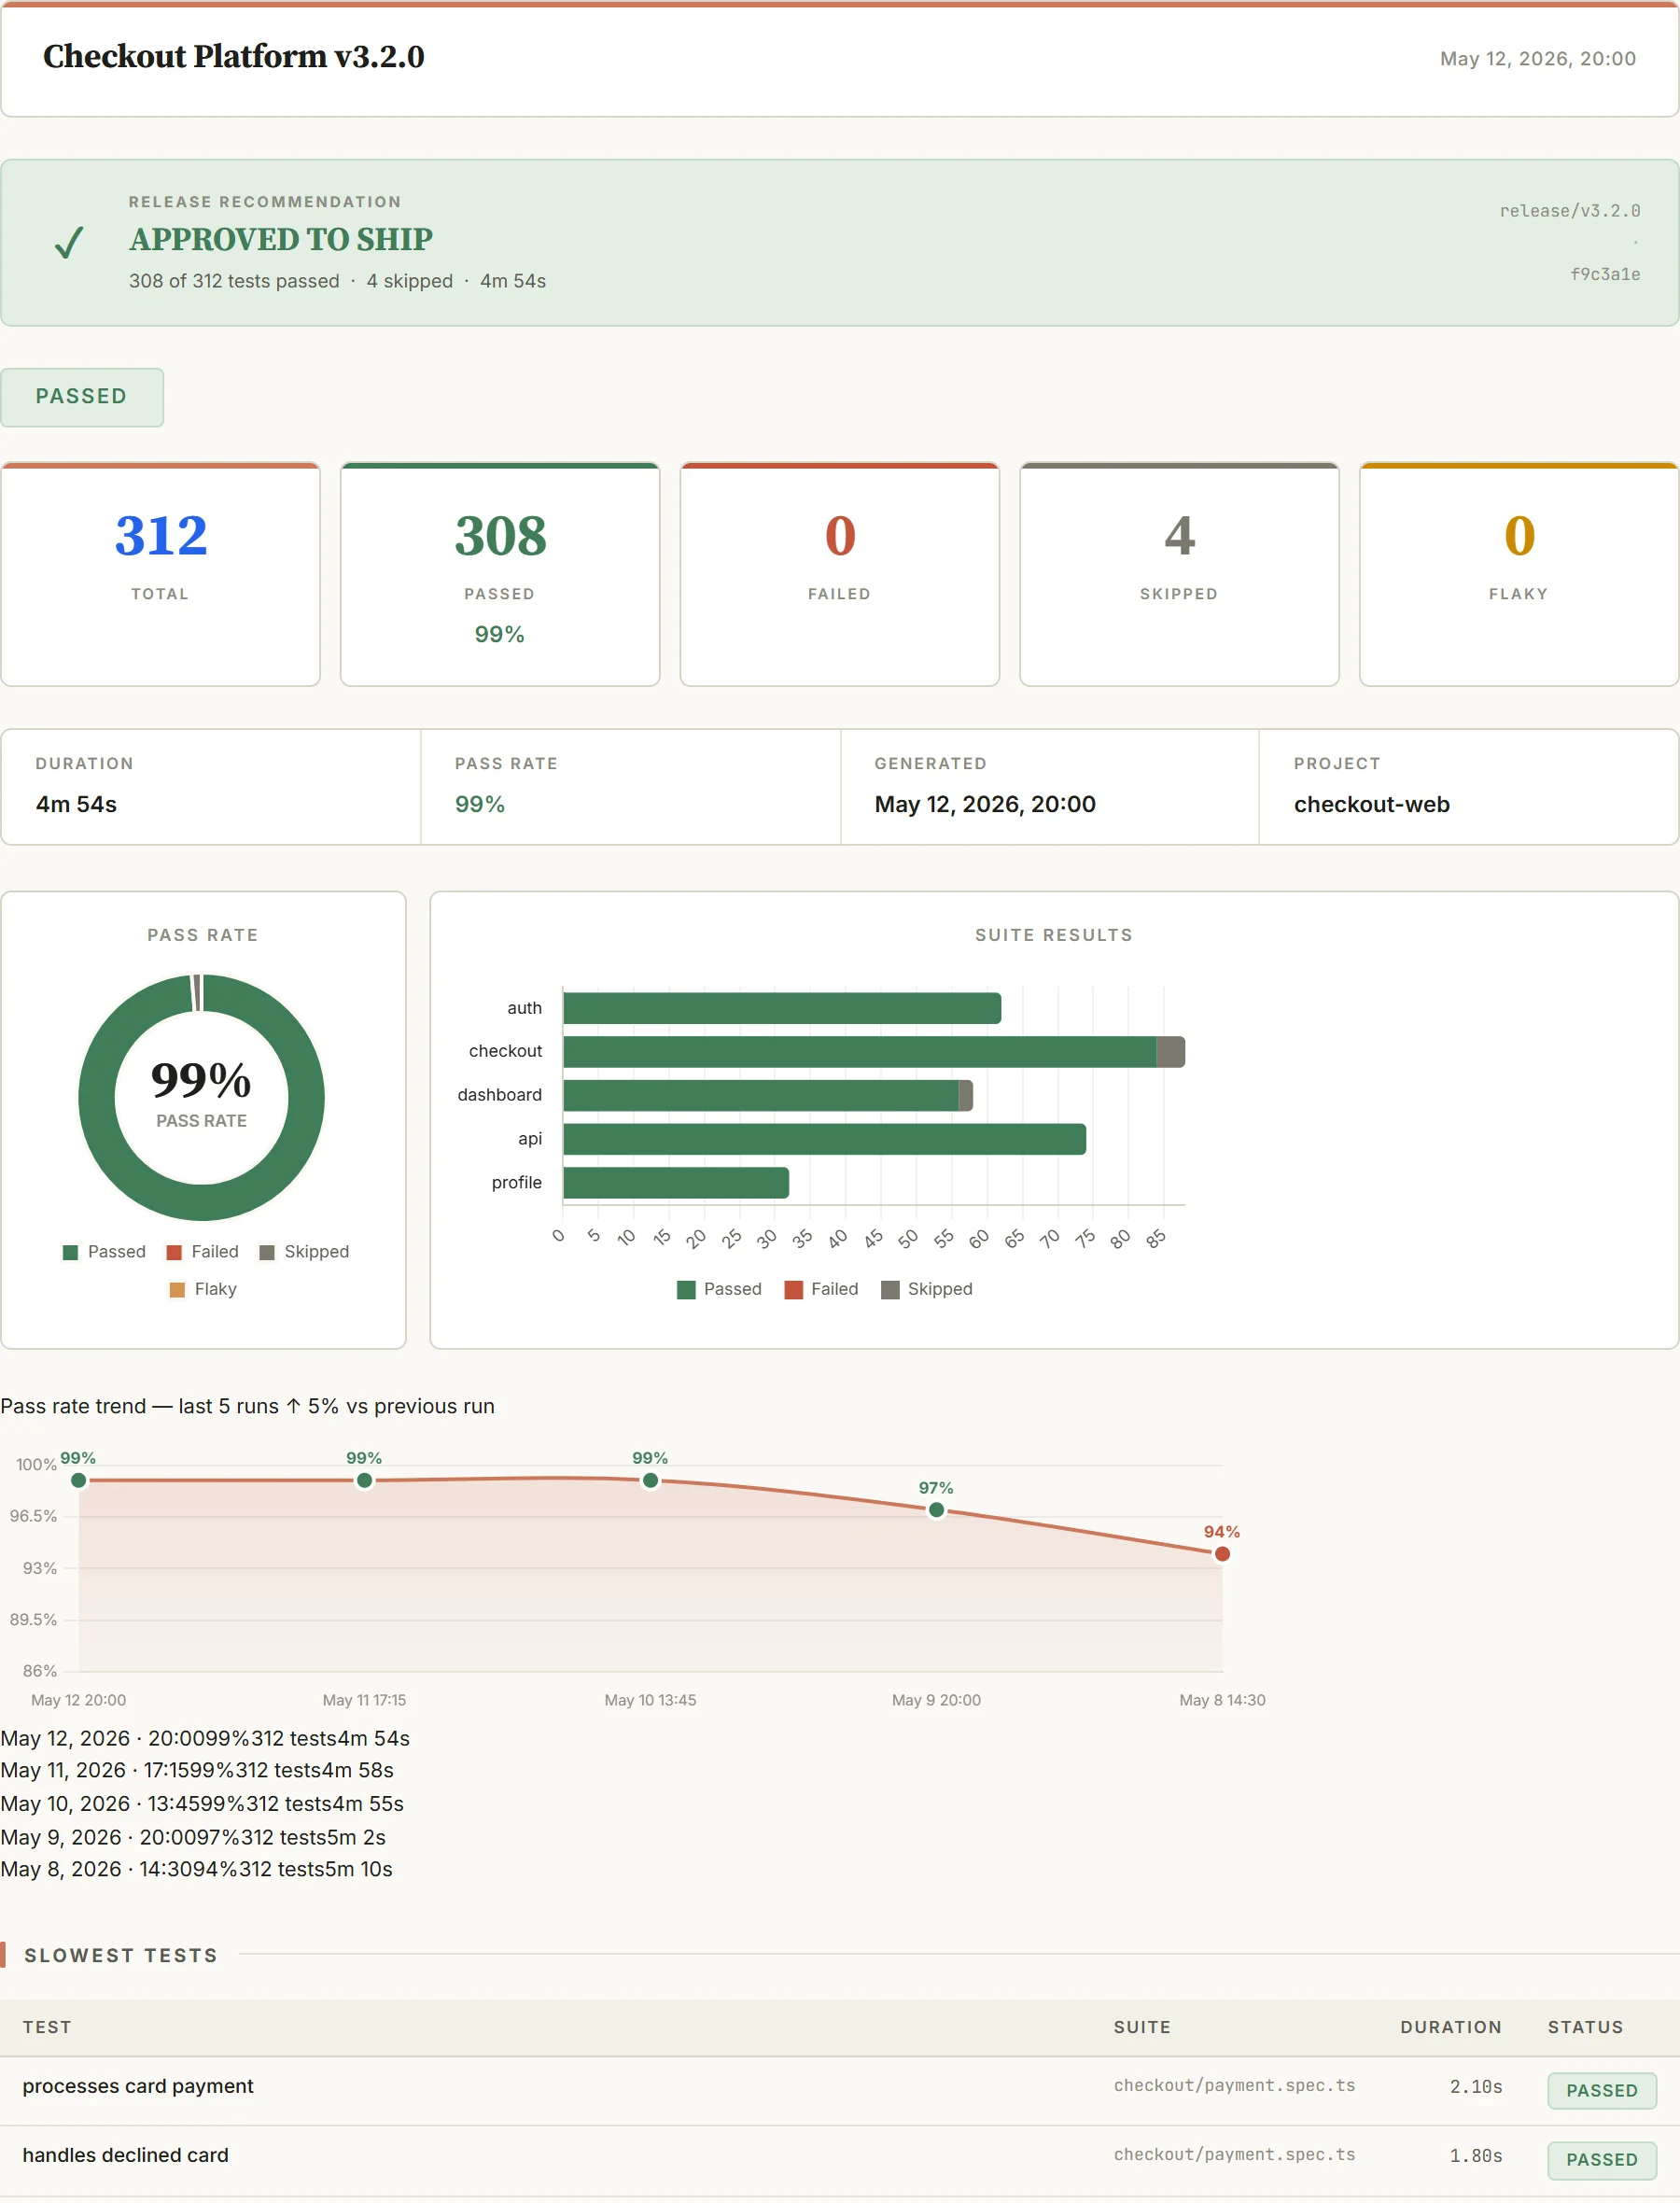Click the May 11, 2026 run history row
Image resolution: width=1680 pixels, height=2203 pixels.
[197, 1770]
